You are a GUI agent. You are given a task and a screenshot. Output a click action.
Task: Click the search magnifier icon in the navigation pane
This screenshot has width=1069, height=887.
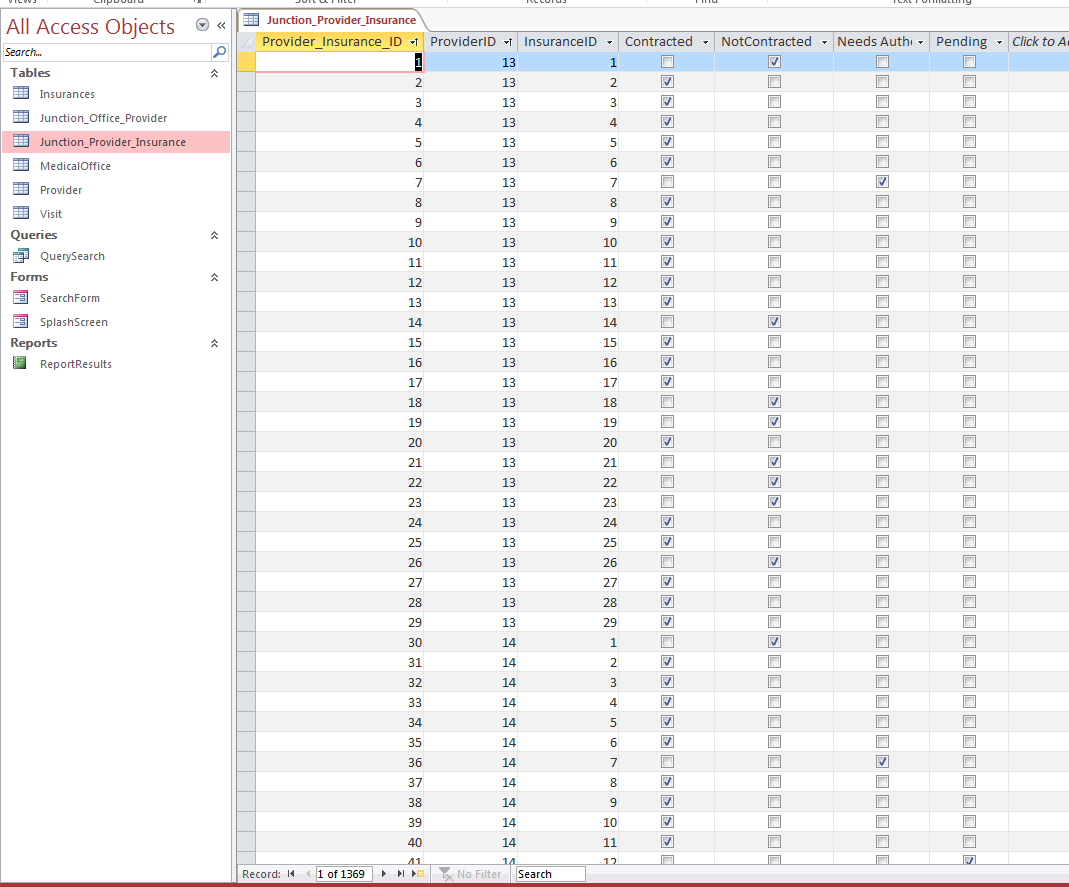[220, 52]
